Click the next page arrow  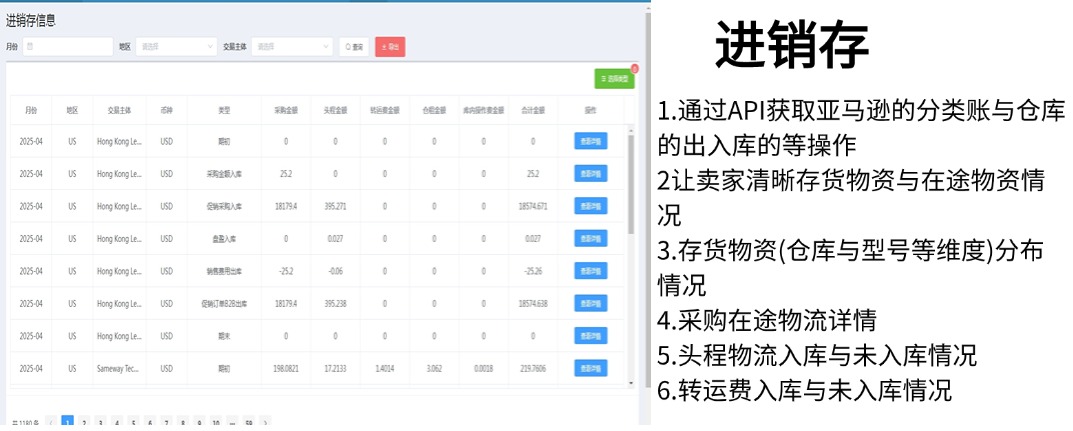coord(265,423)
